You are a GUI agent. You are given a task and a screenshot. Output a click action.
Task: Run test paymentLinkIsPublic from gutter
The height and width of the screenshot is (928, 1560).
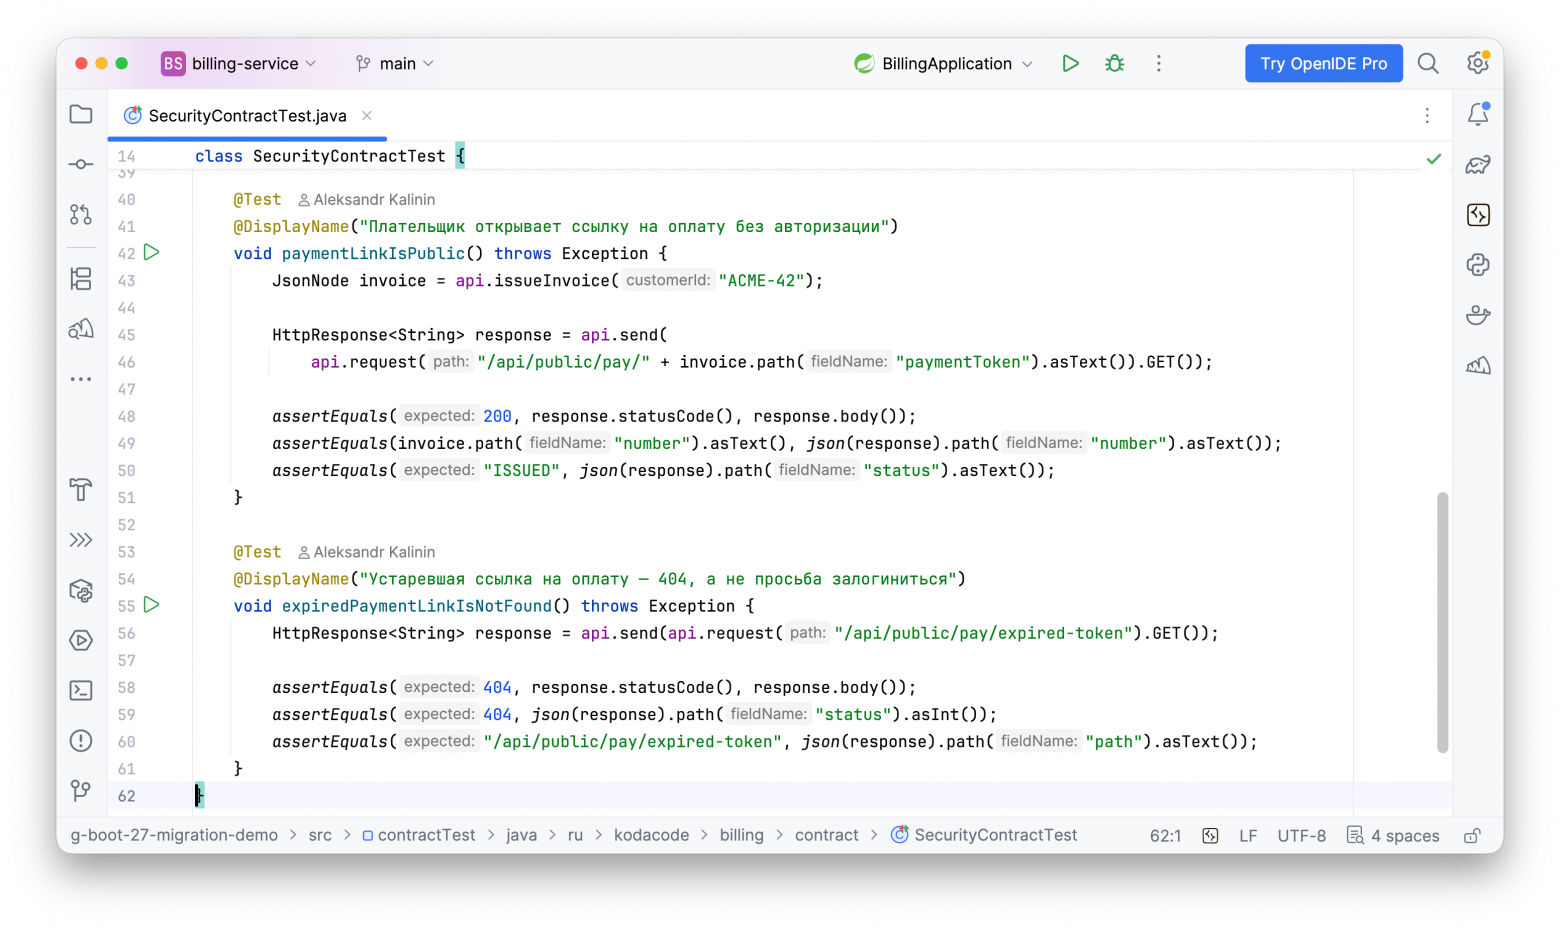coord(152,253)
